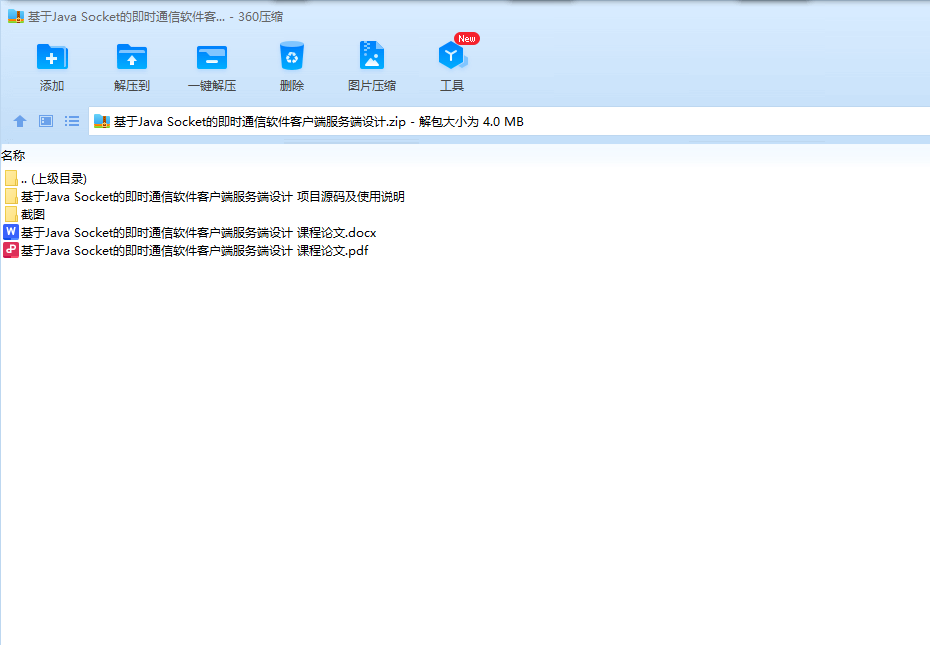
Task: Select the 课程论文.pdf file name
Action: 195,250
